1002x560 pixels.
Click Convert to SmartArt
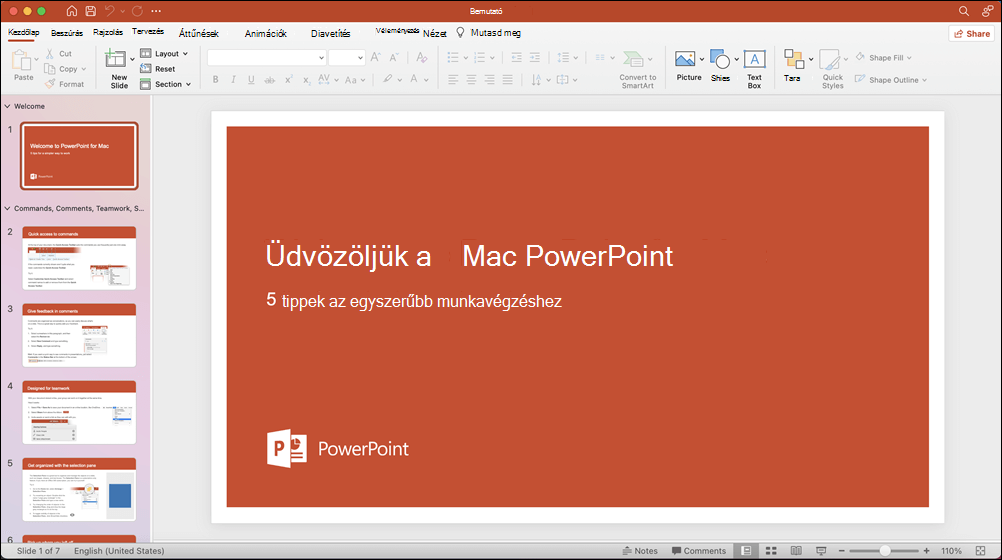pyautogui.click(x=637, y=69)
